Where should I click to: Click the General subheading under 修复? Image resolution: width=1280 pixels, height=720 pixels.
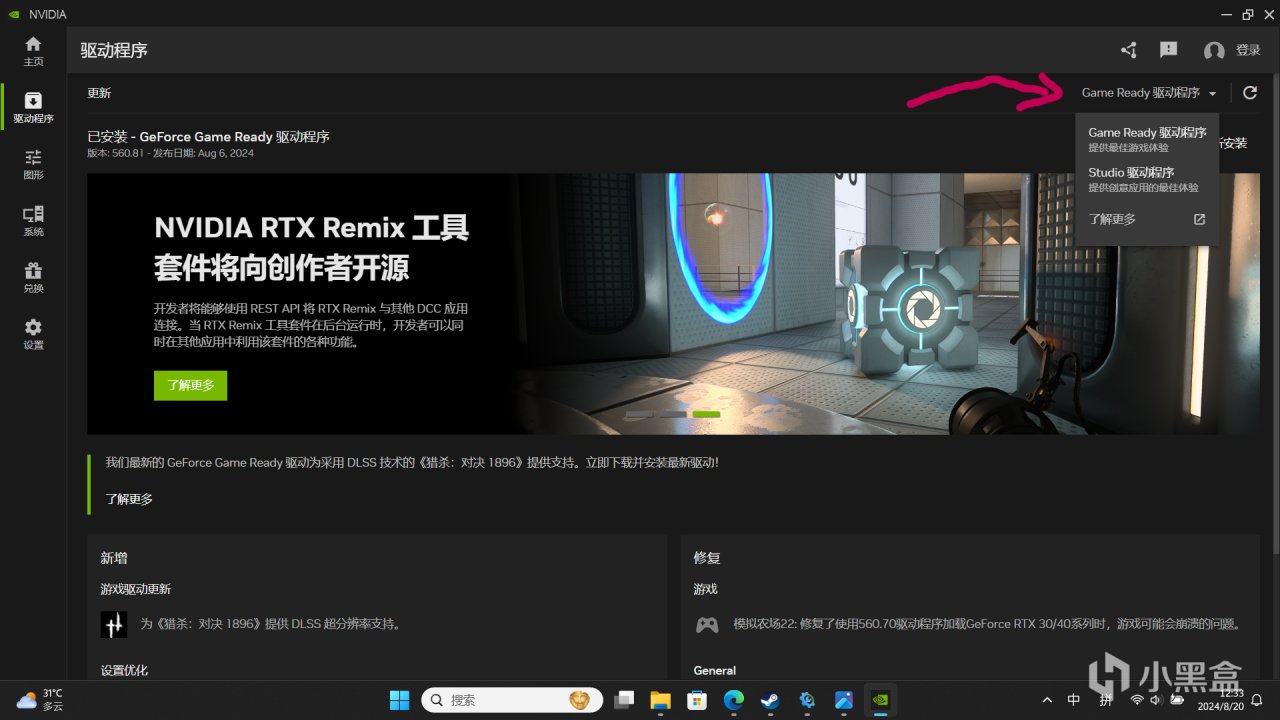[x=715, y=670]
